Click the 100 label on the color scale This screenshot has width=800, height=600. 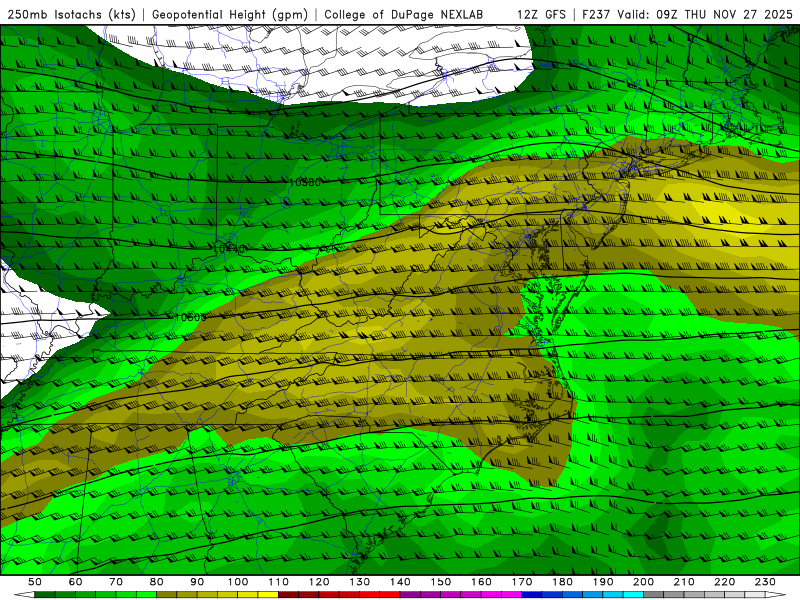tap(238, 582)
